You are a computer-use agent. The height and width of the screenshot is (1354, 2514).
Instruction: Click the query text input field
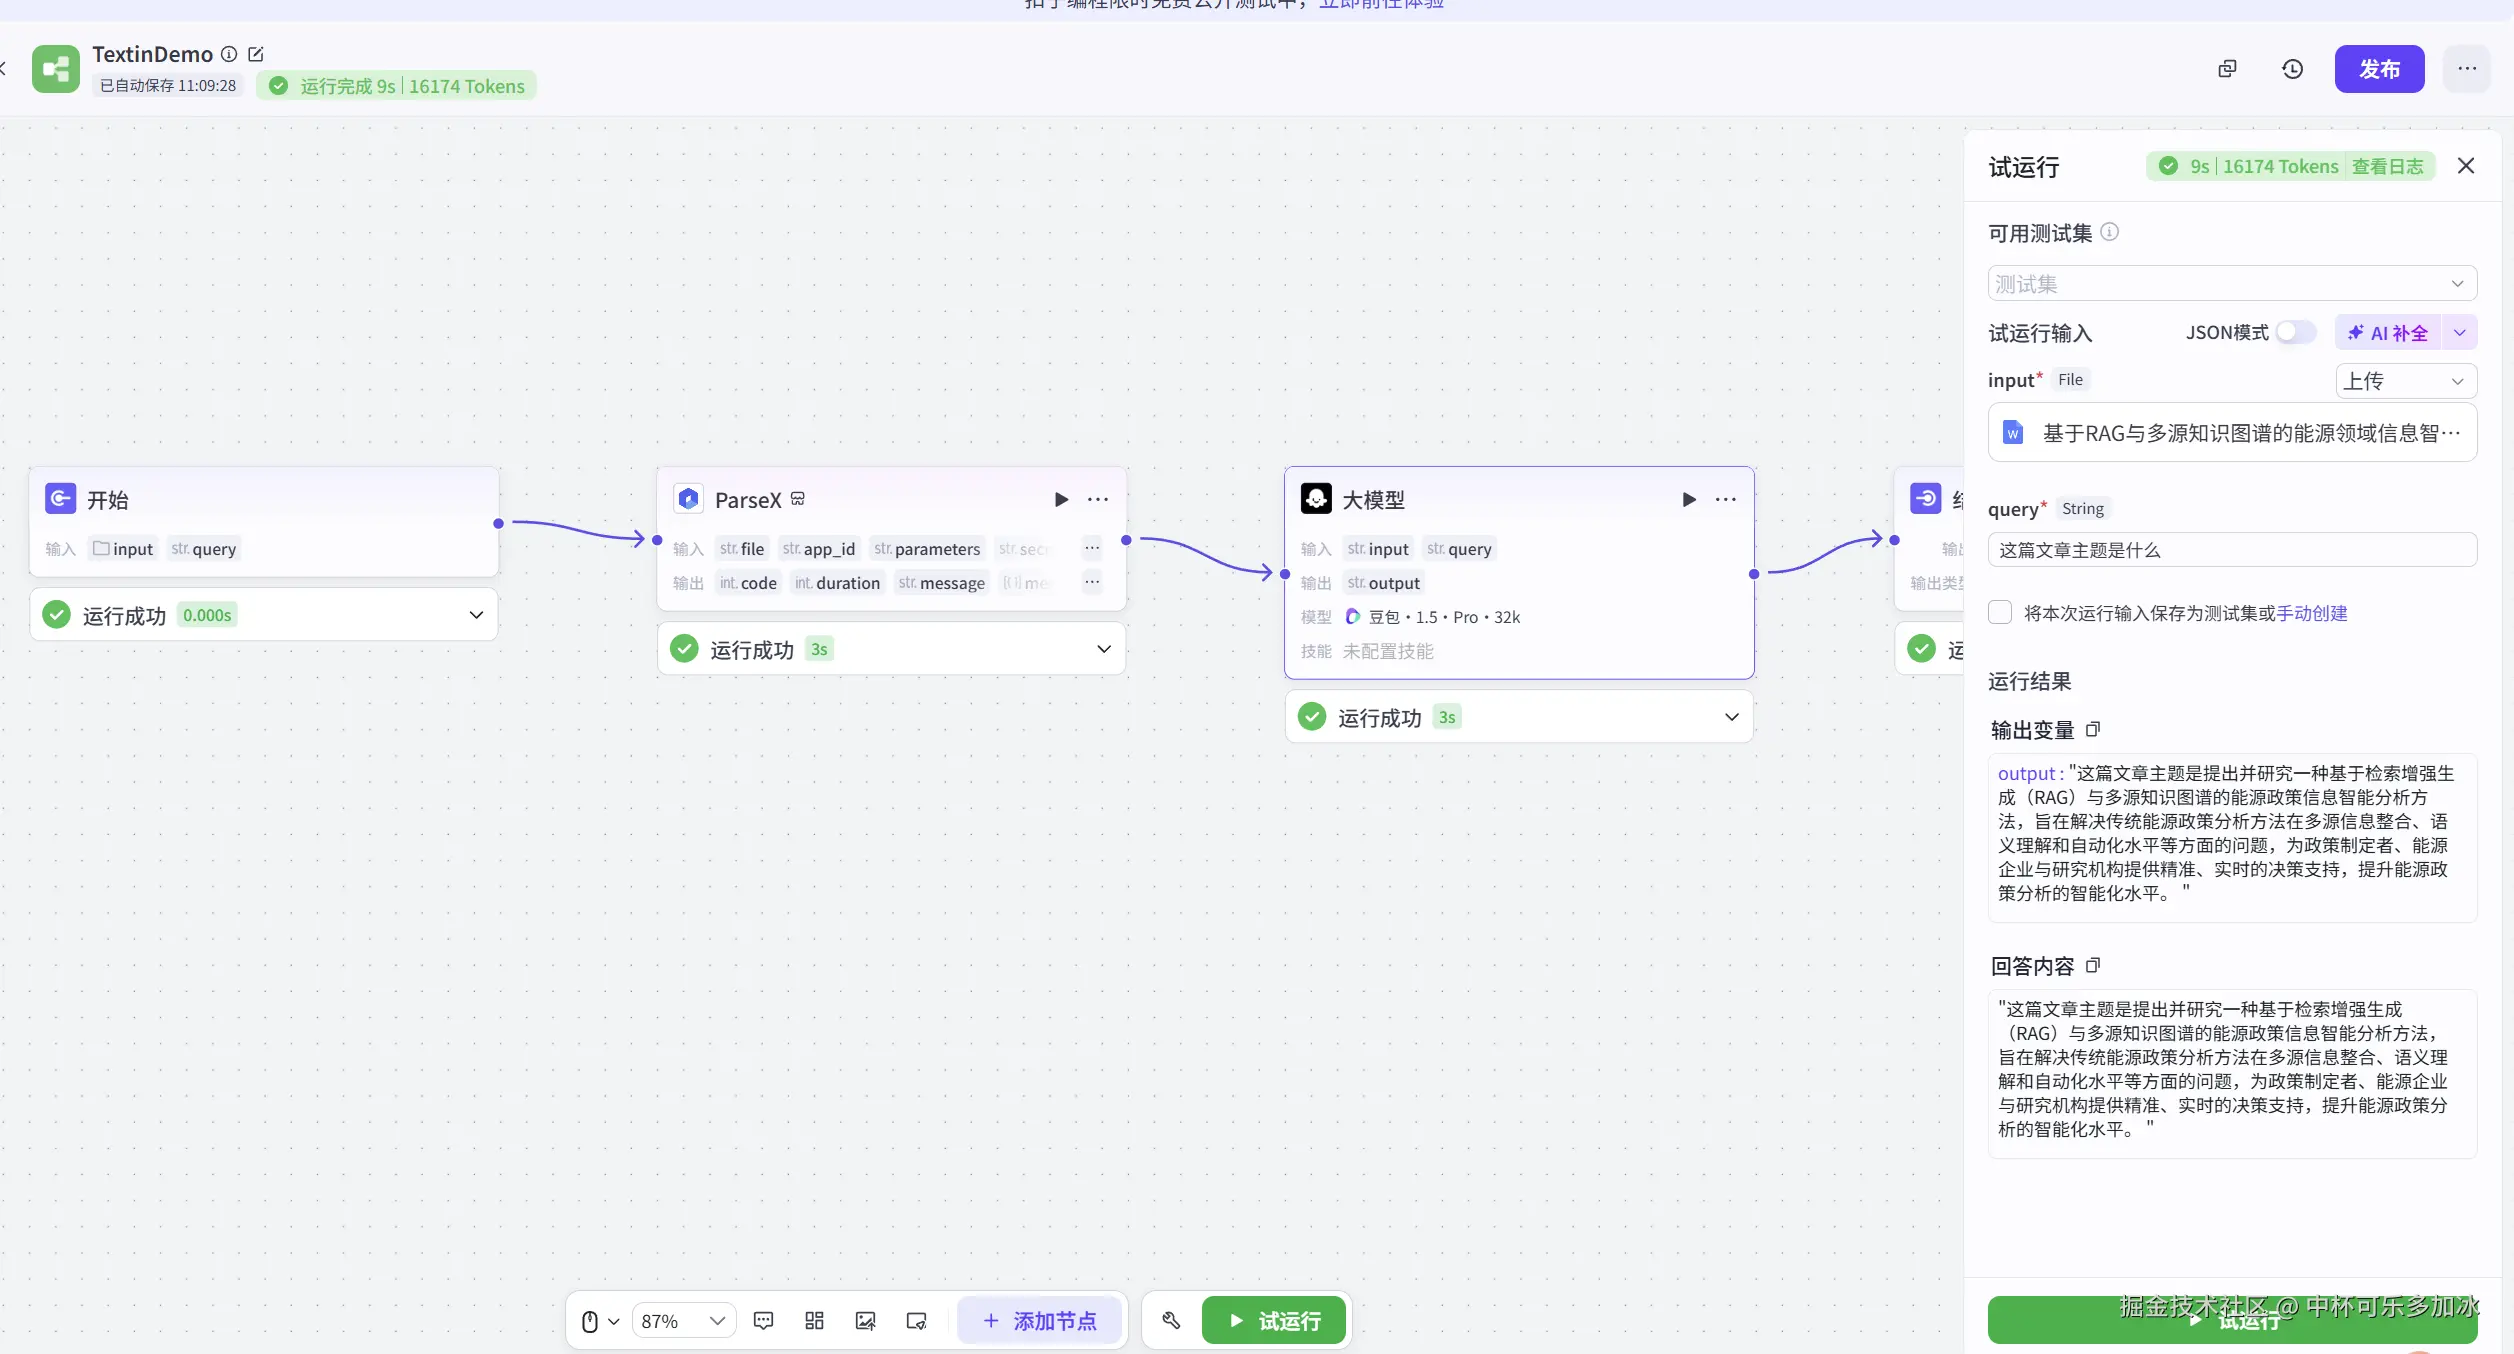click(x=2231, y=550)
